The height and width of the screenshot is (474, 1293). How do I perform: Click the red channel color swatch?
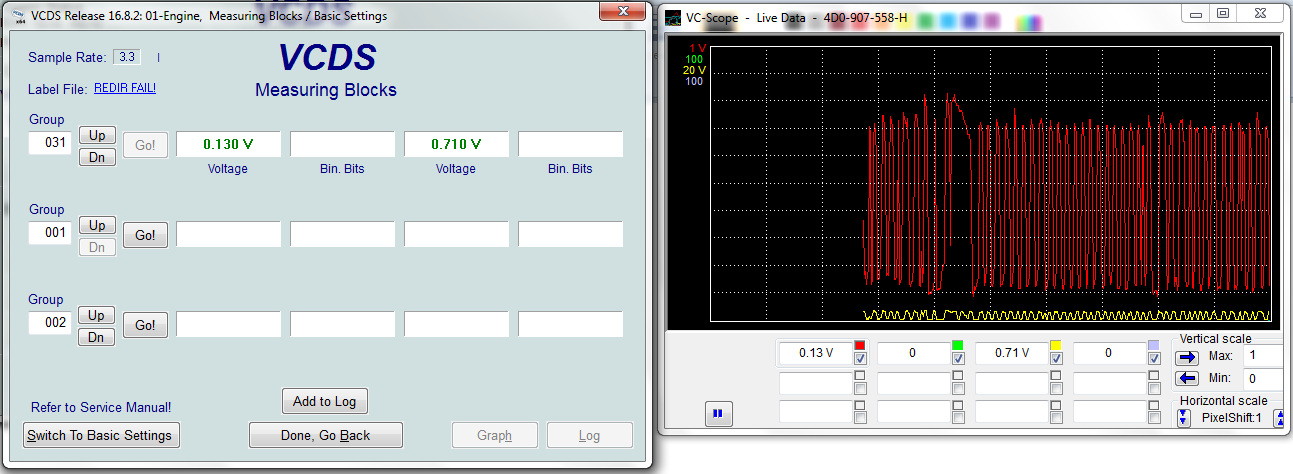click(x=860, y=345)
